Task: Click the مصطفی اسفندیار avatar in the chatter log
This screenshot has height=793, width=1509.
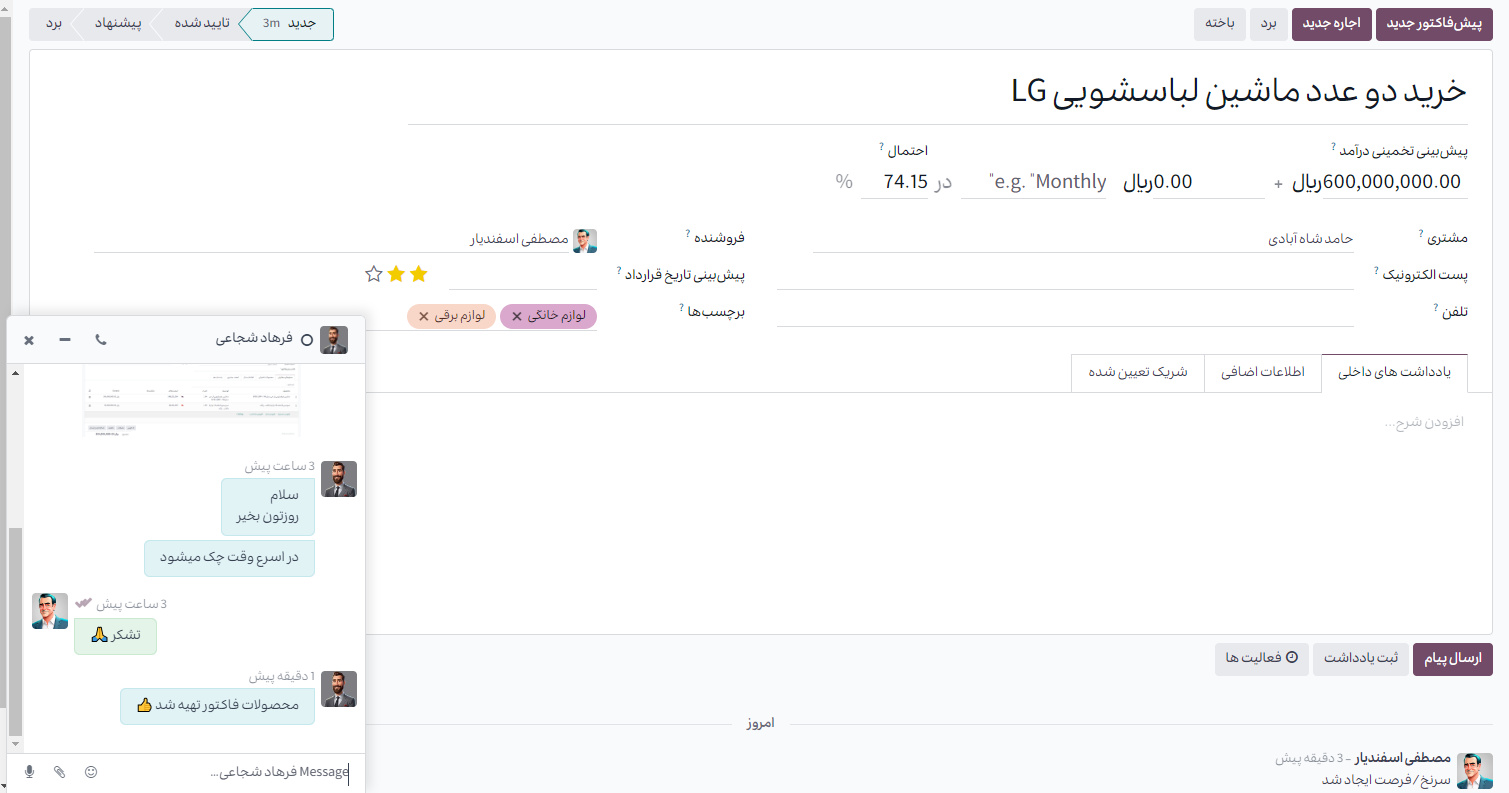Action: coord(1474,770)
